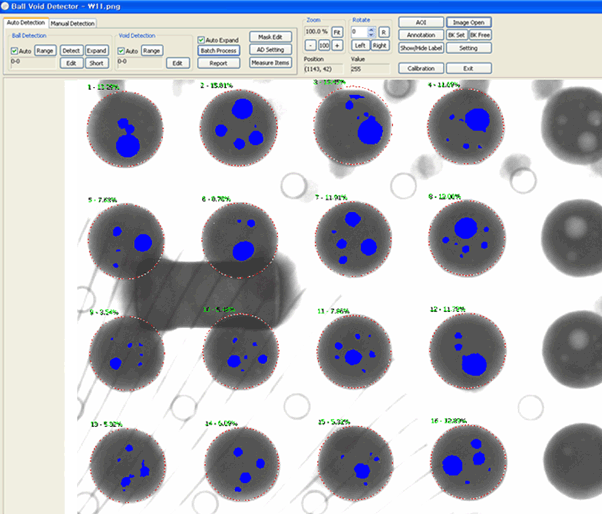Viewport: 602px width, 514px height.
Task: Rotate image Left
Action: [x=360, y=45]
